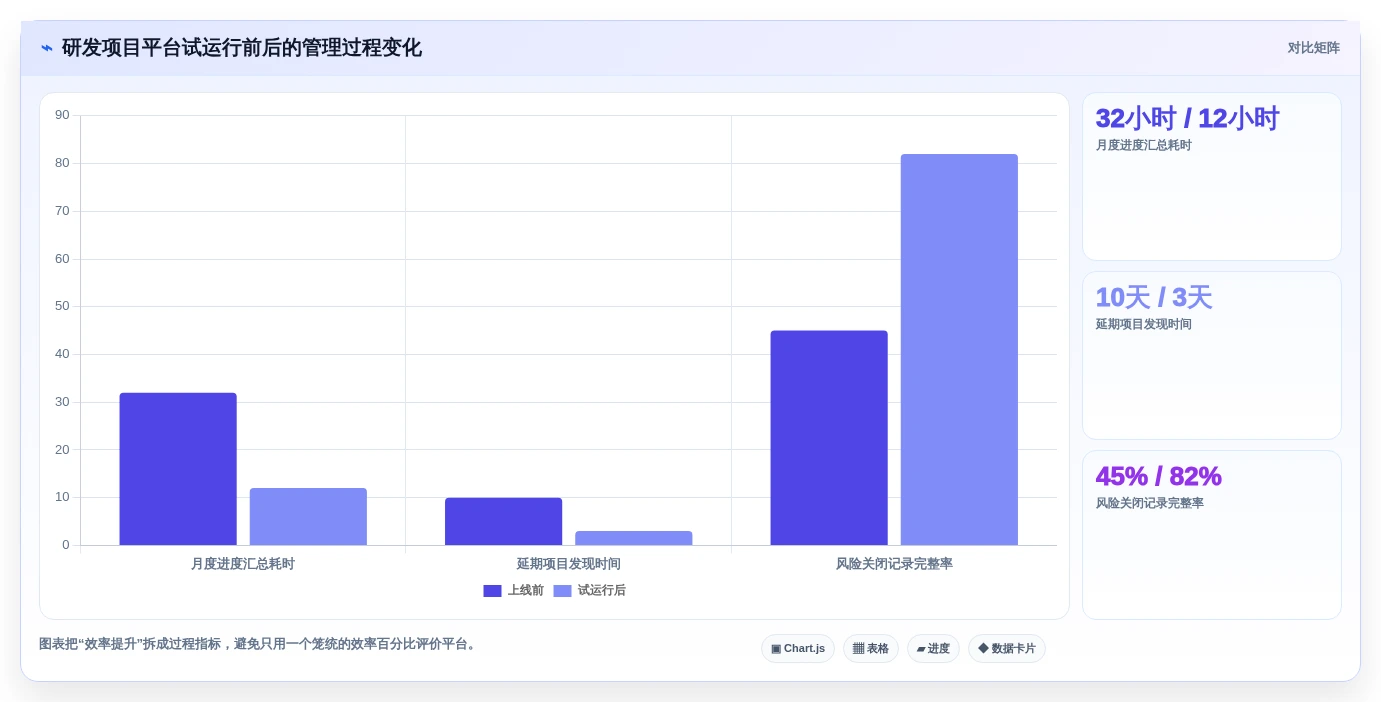This screenshot has width=1381, height=702.
Task: Click the lightning icon beside the dashboard title
Action: tap(47, 48)
